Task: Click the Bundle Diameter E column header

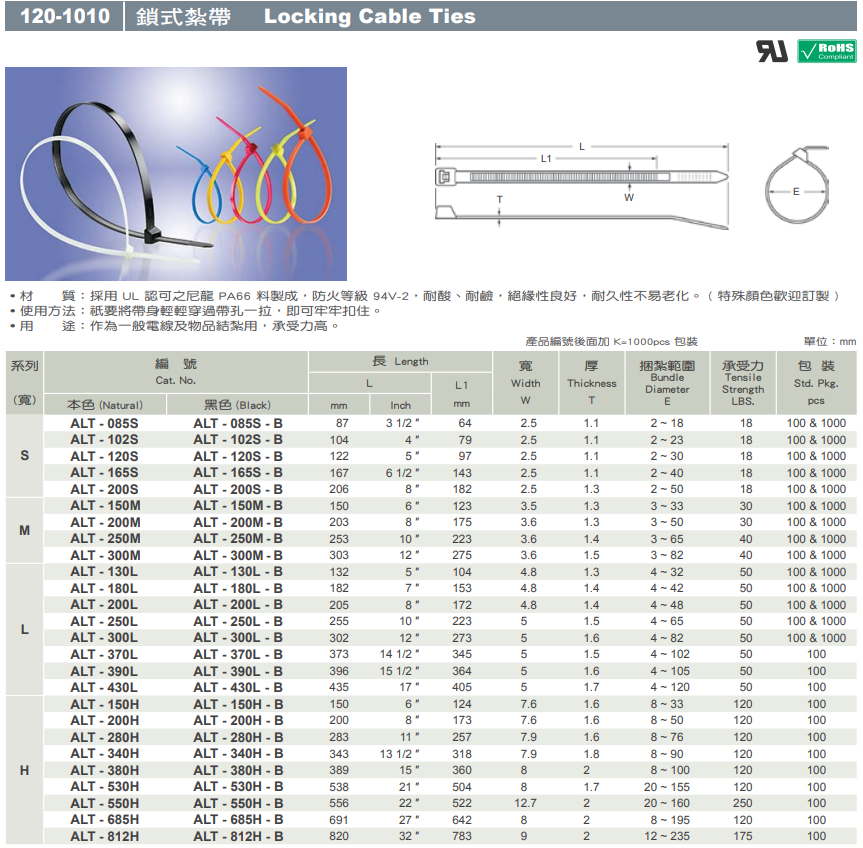Action: (667, 383)
